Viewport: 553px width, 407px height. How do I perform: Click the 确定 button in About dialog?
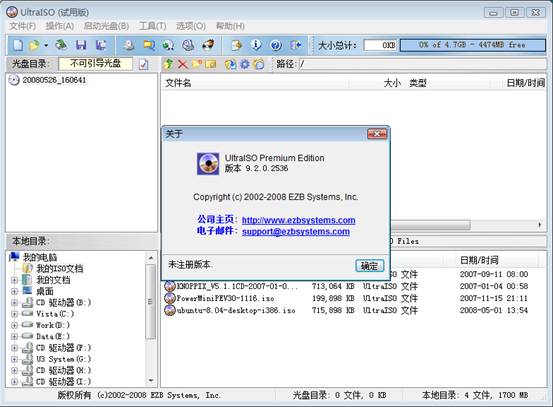[x=370, y=266]
